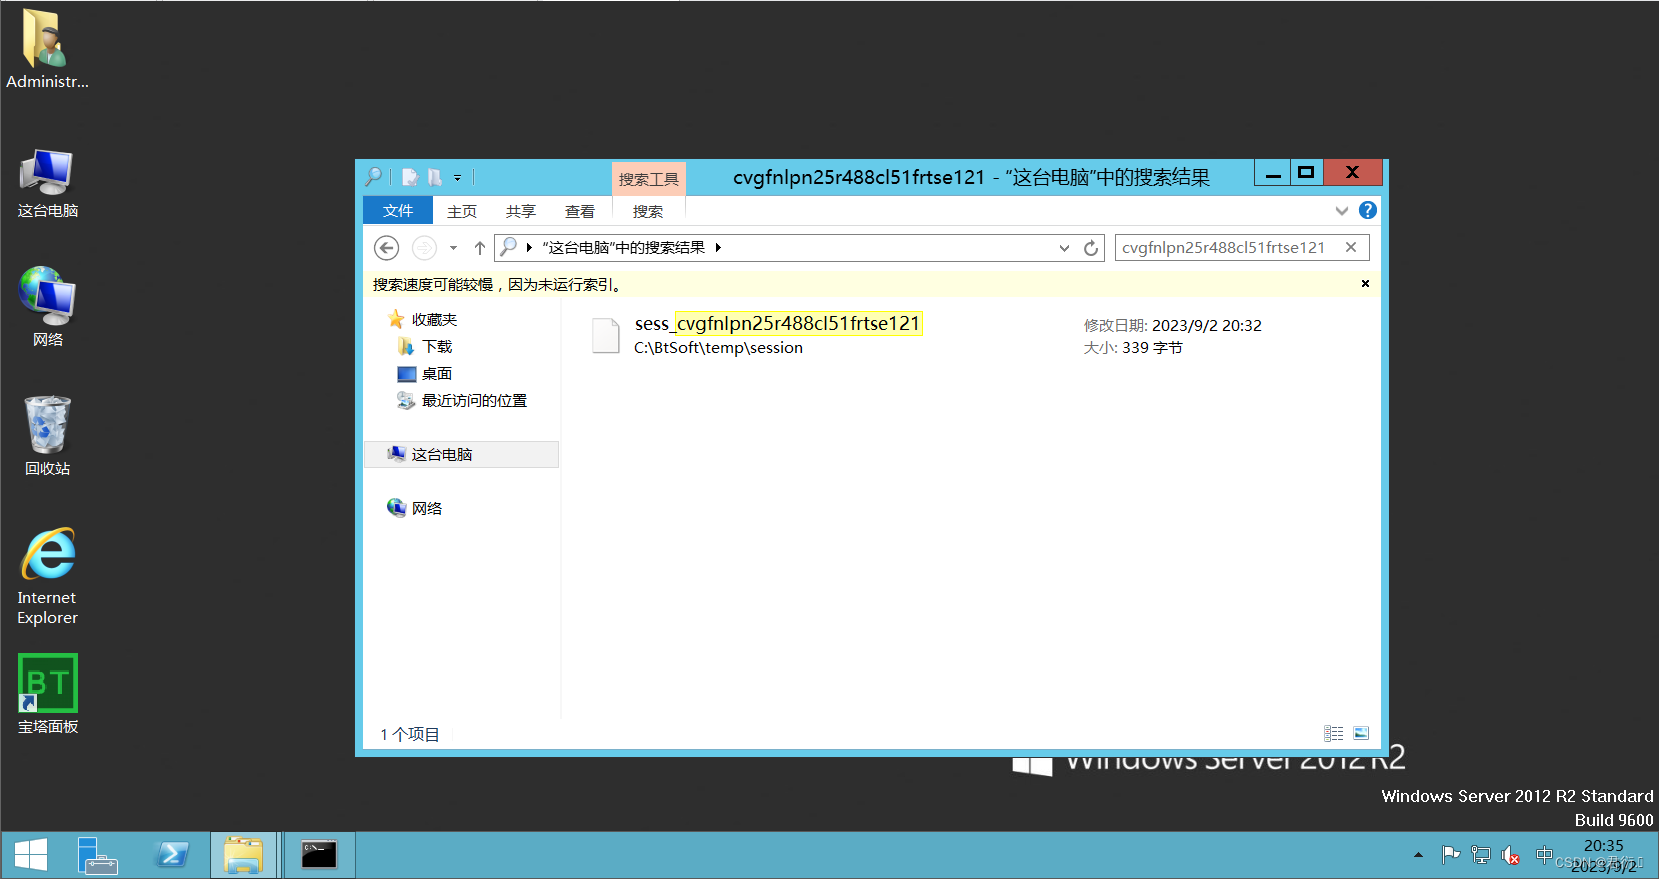This screenshot has height=879, width=1659.
Task: Close the Explorer search results window
Action: [x=1352, y=172]
